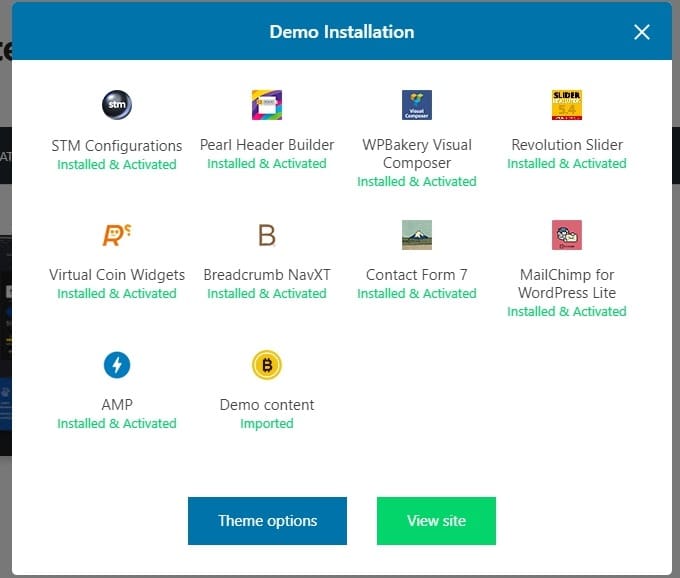680x578 pixels.
Task: Select the Contact Form 7 label
Action: point(417,274)
